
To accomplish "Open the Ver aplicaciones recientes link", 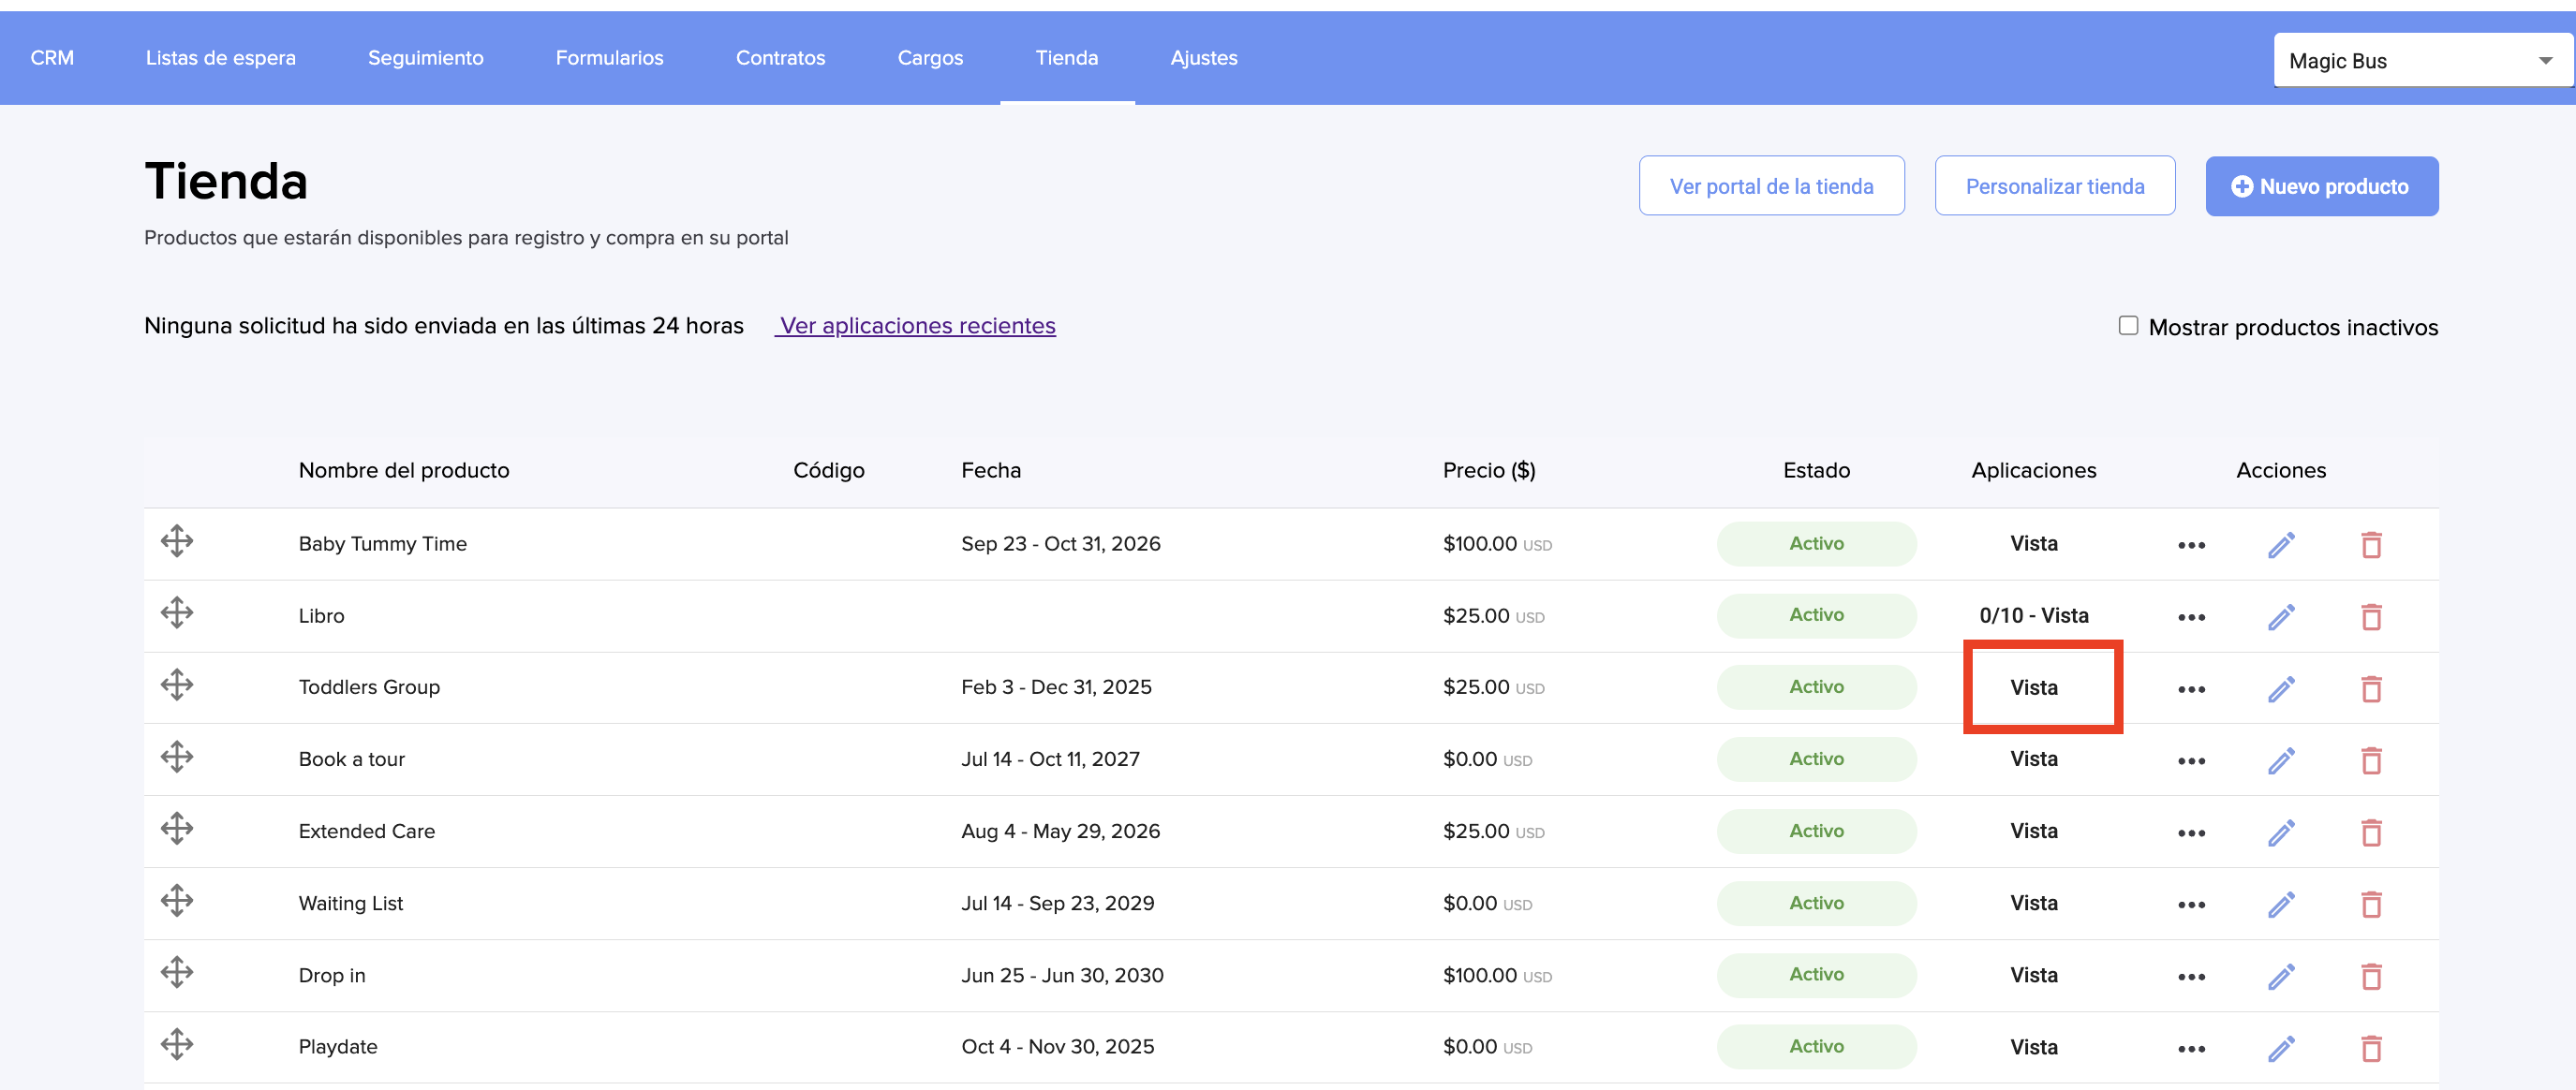I will [x=916, y=326].
